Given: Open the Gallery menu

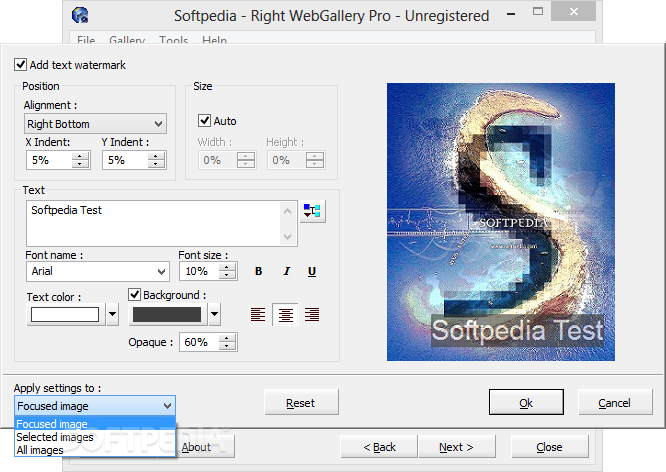Looking at the screenshot, I should click(x=127, y=40).
